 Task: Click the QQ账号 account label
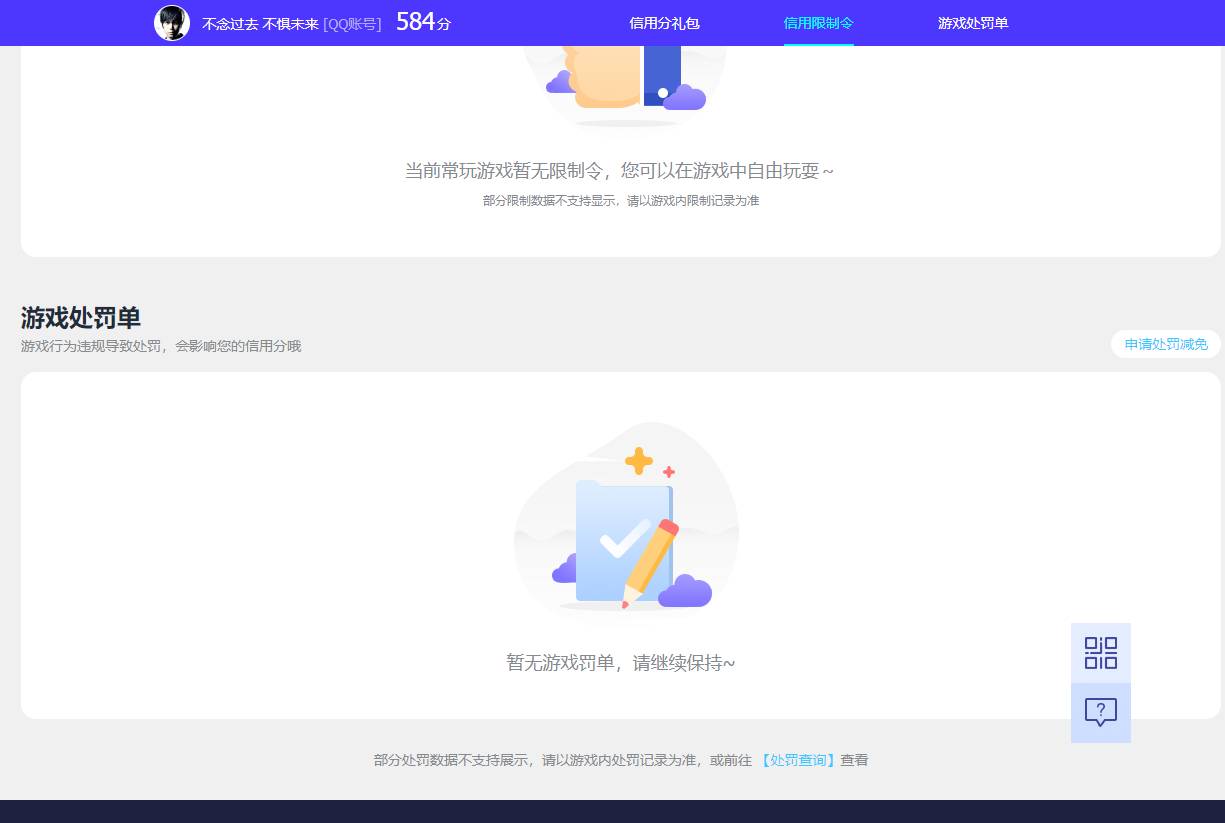(352, 24)
